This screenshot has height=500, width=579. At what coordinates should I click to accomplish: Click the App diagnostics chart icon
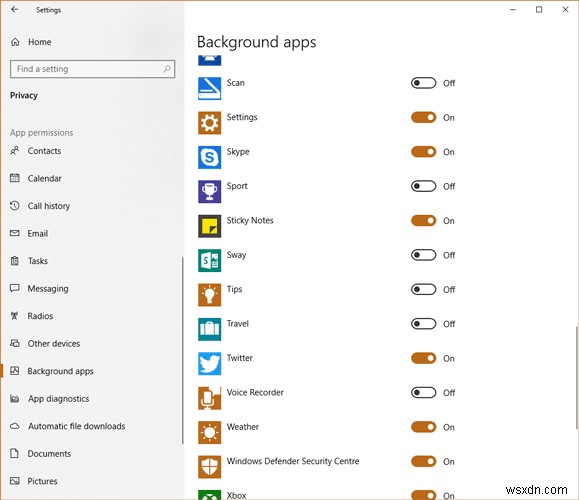14,398
